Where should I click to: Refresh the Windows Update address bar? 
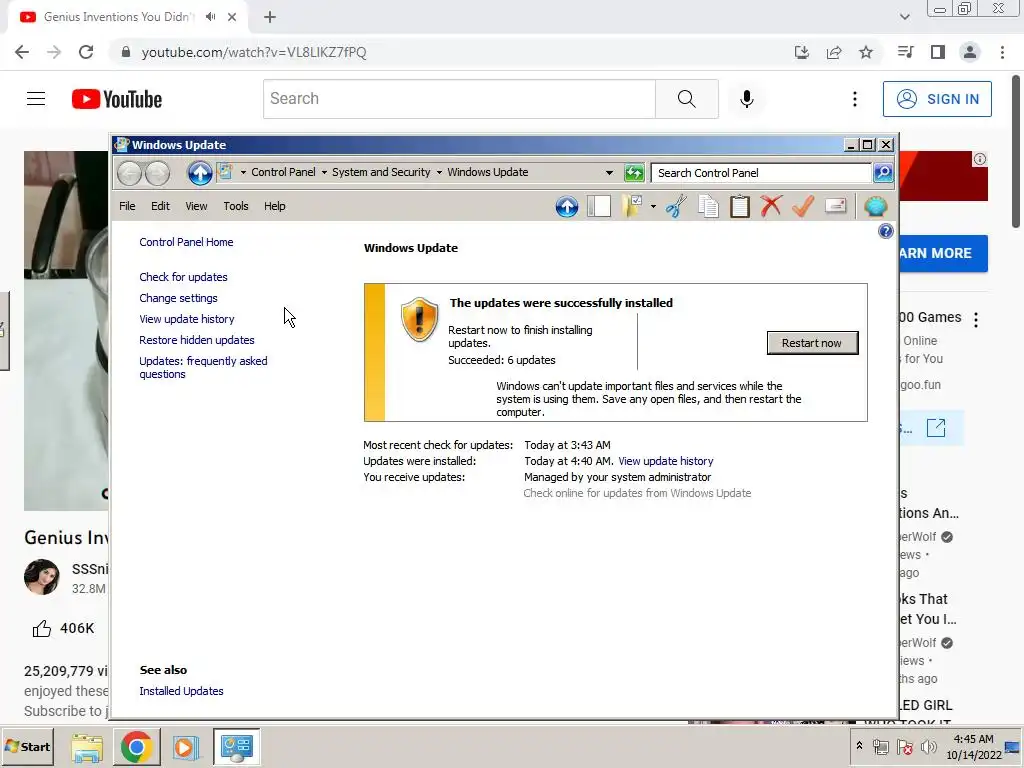point(633,173)
